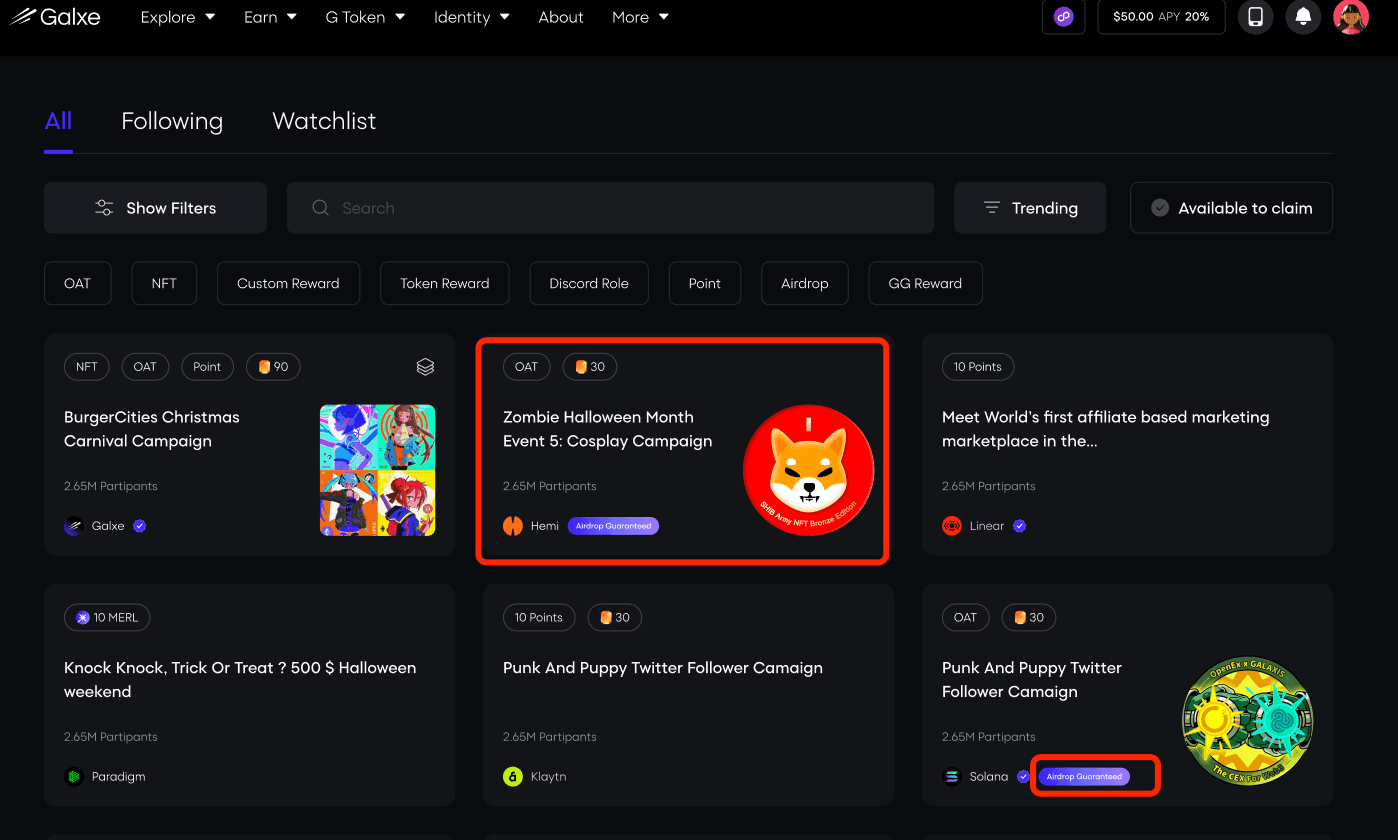Click the Galxe publisher logo on BurgerCities card

point(74,526)
